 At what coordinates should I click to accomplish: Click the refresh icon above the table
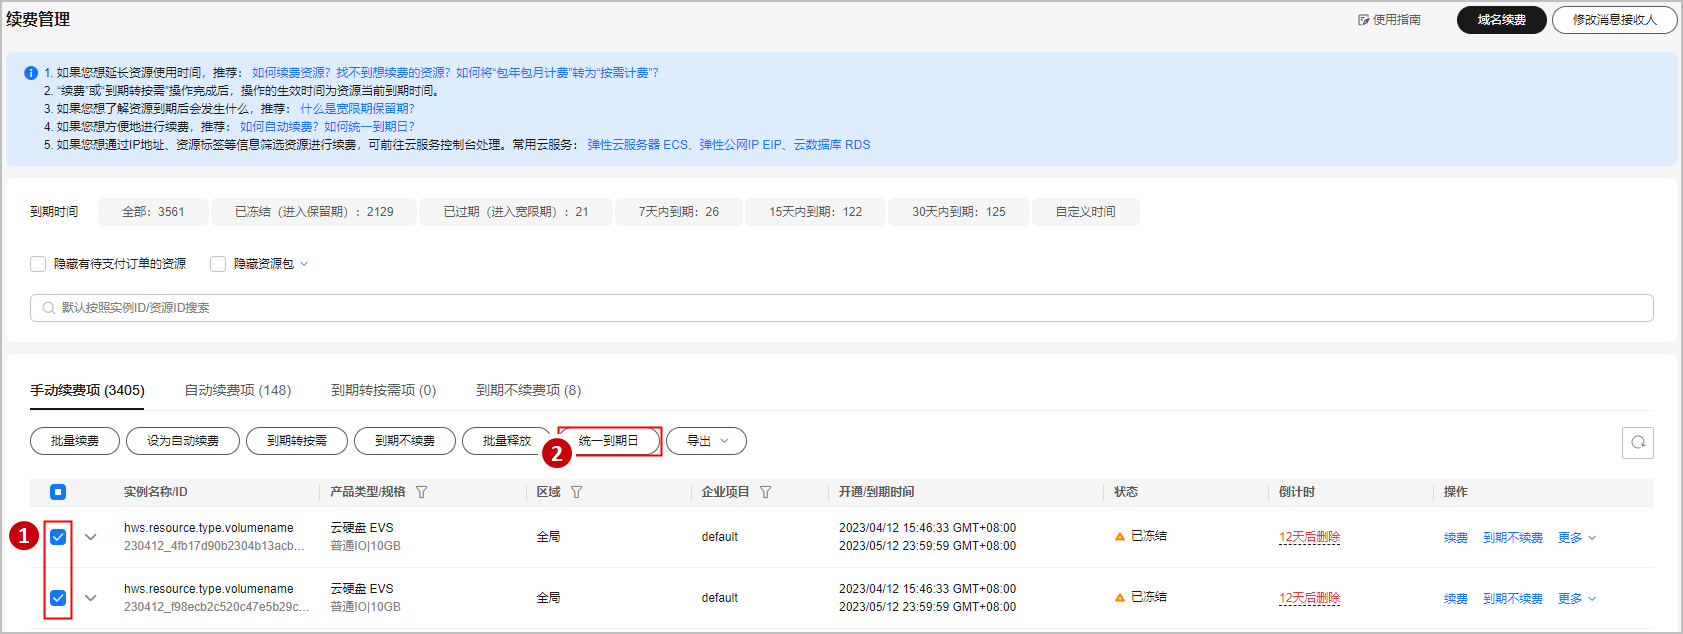point(1638,442)
